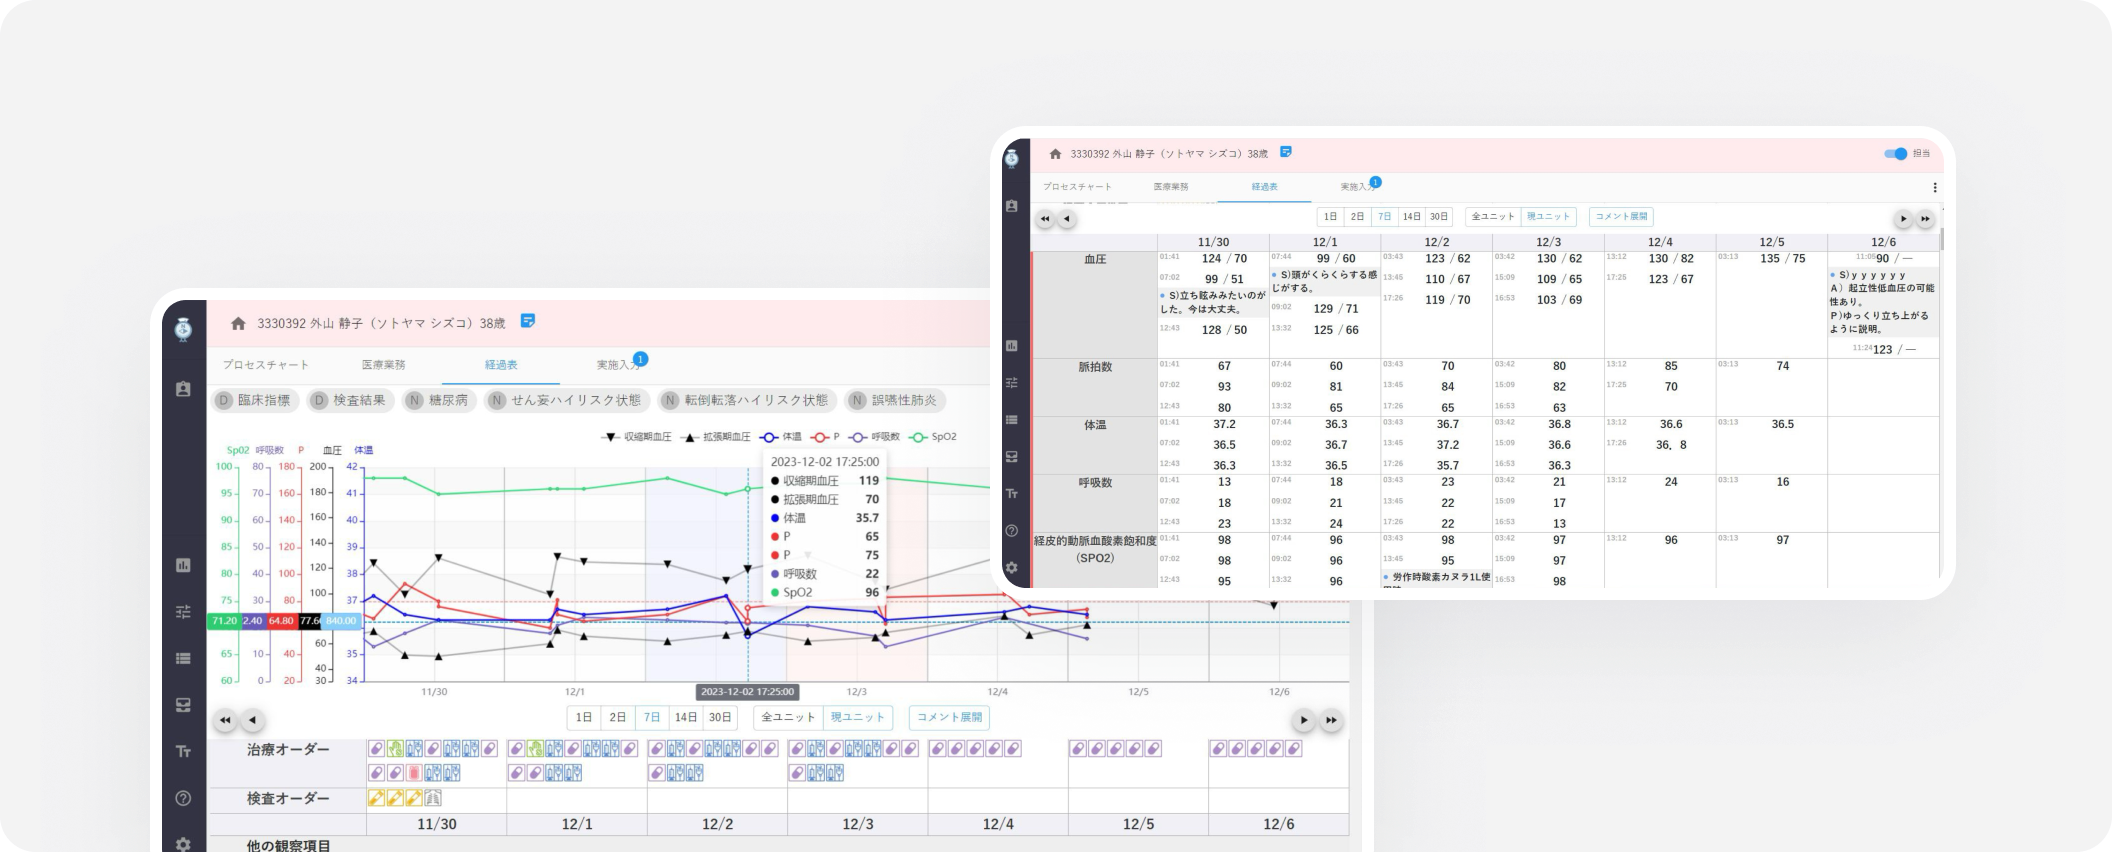Click 全ユニット button in table panel
Image resolution: width=2112 pixels, height=852 pixels.
click(1493, 216)
